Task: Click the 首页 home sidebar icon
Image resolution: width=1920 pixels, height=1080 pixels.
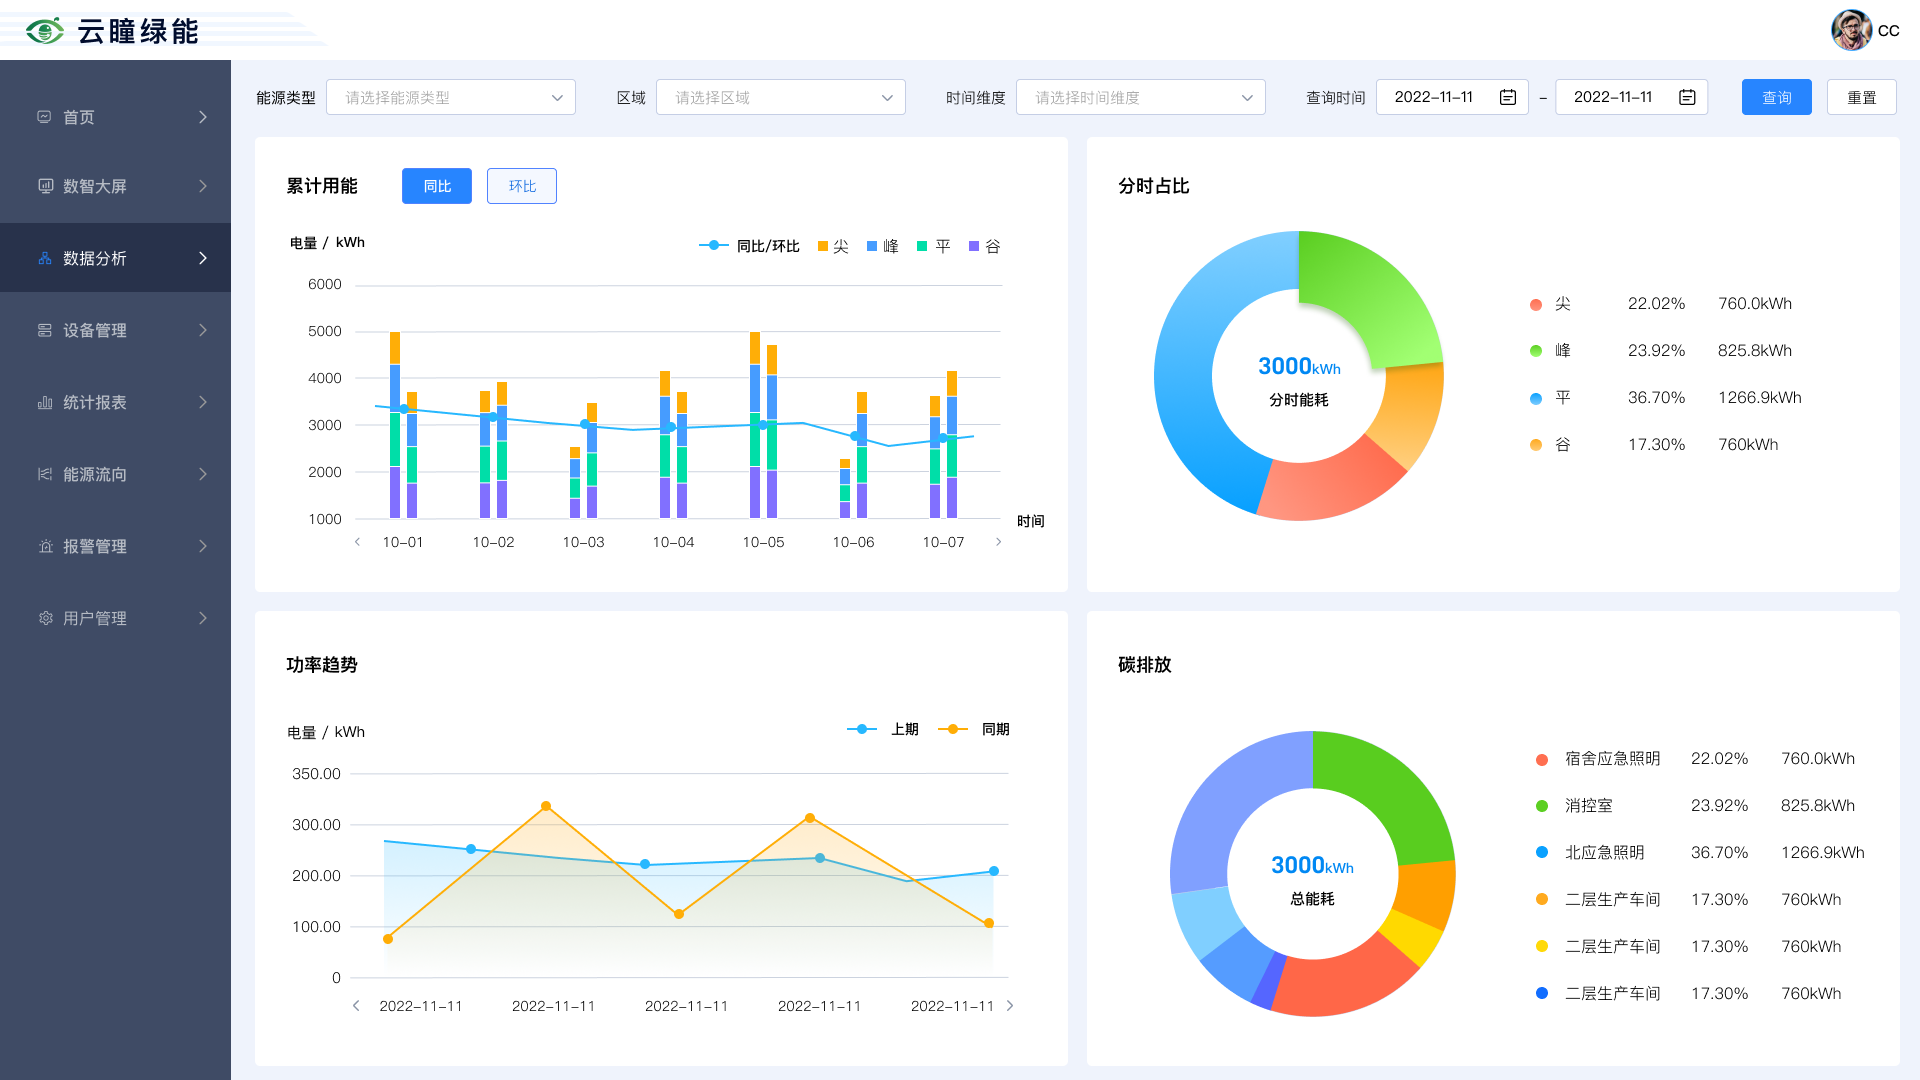Action: click(x=44, y=117)
